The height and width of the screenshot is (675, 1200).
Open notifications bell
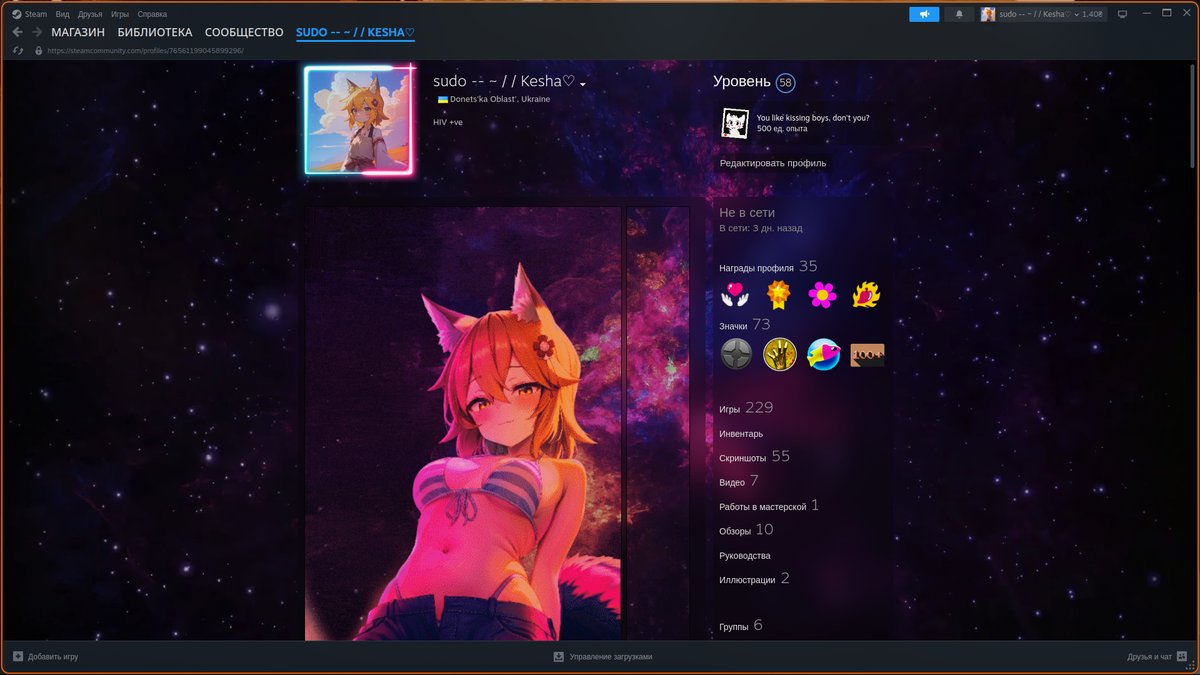[x=959, y=14]
